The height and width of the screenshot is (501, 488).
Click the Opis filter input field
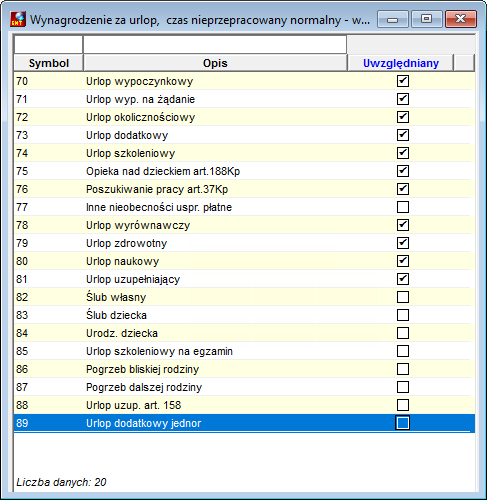(x=215, y=45)
